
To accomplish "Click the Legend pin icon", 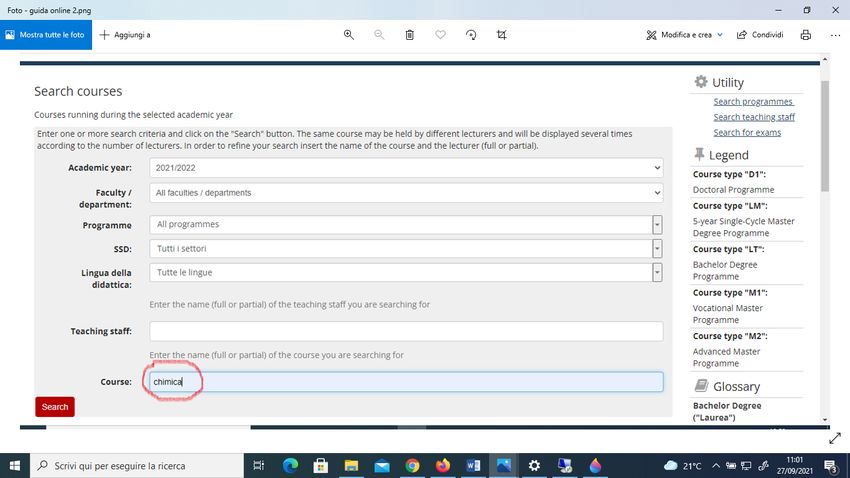I will [x=699, y=154].
